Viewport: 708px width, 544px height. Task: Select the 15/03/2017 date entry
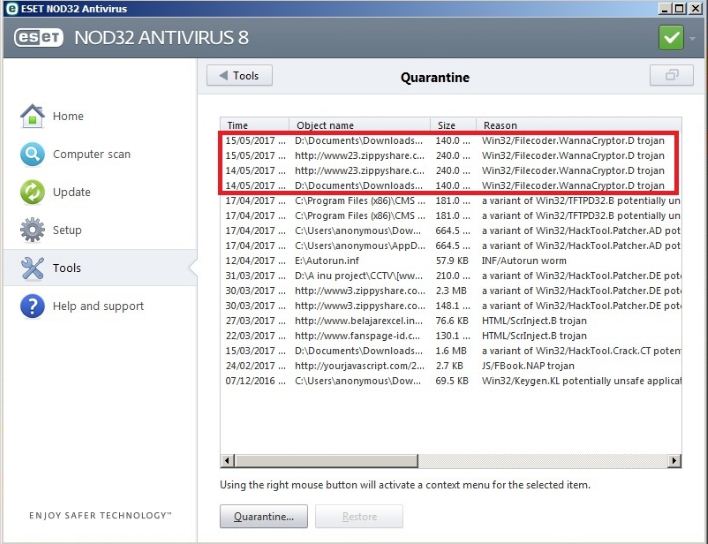click(255, 351)
